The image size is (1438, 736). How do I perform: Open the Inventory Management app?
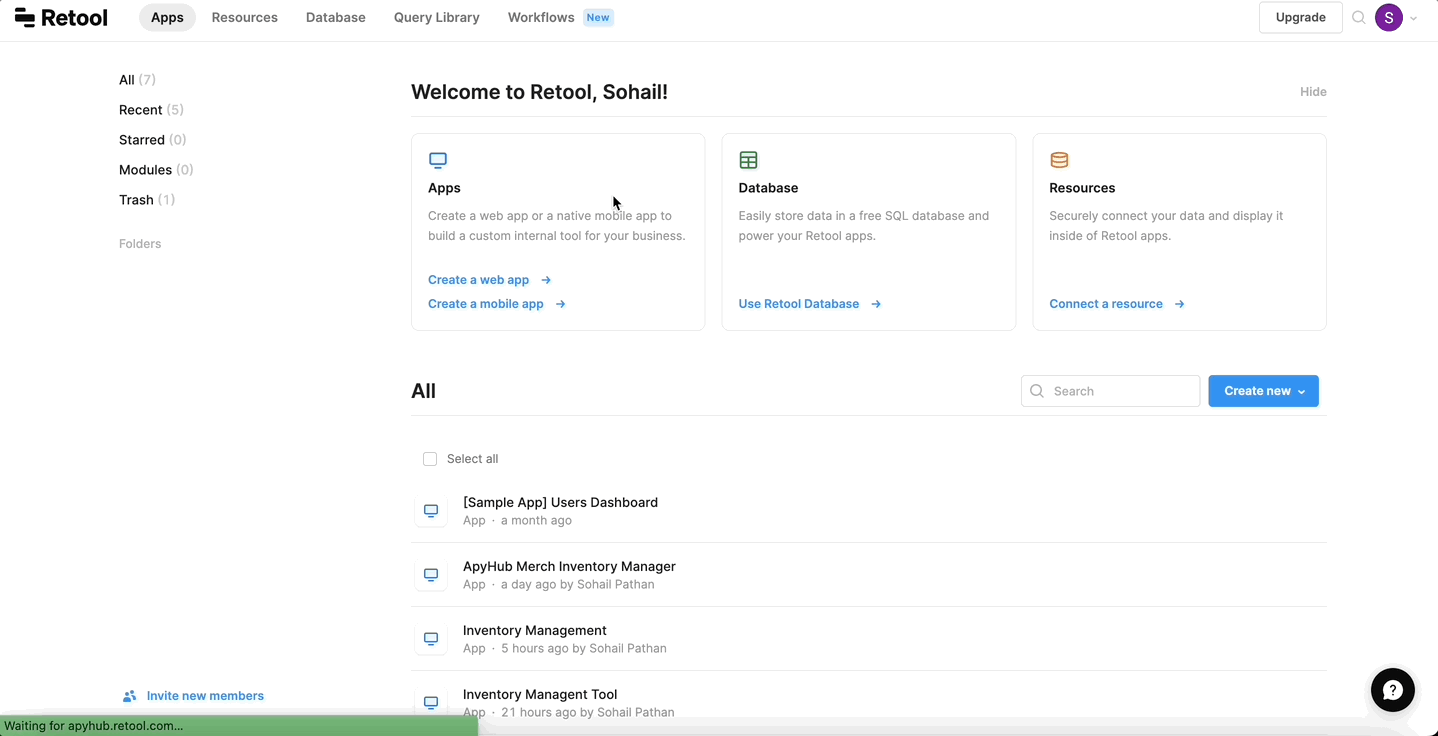click(x=535, y=630)
